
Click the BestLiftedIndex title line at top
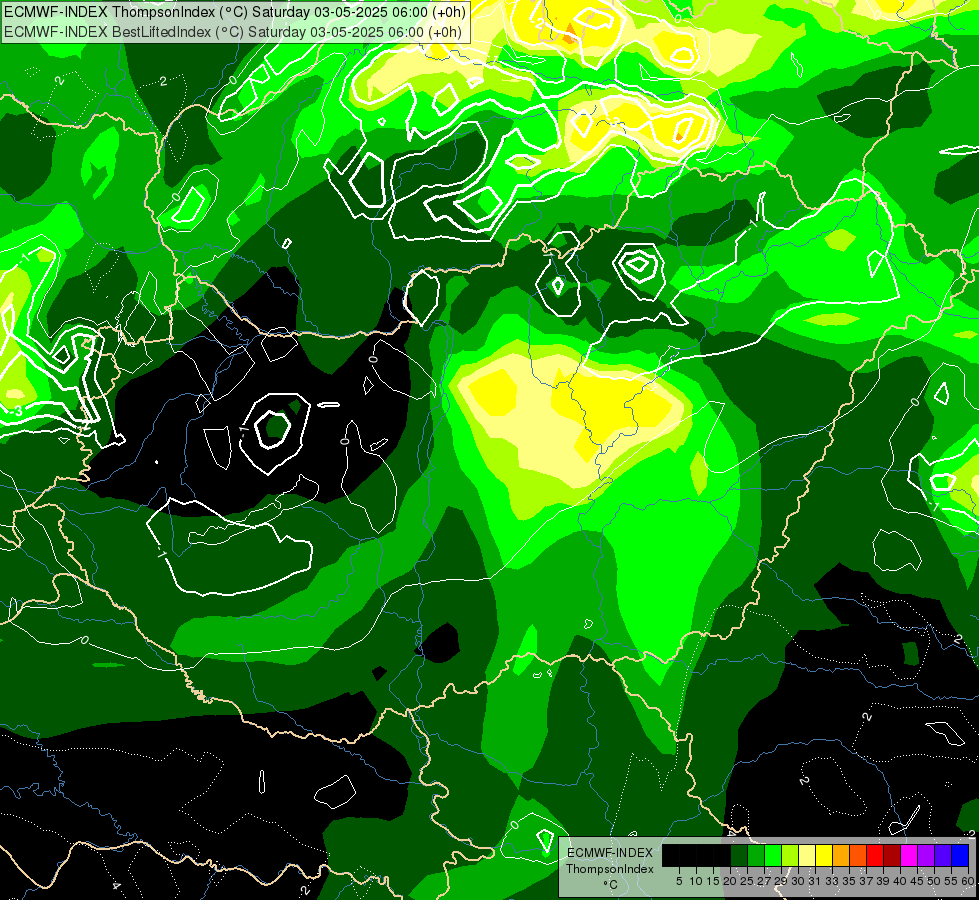233,32
